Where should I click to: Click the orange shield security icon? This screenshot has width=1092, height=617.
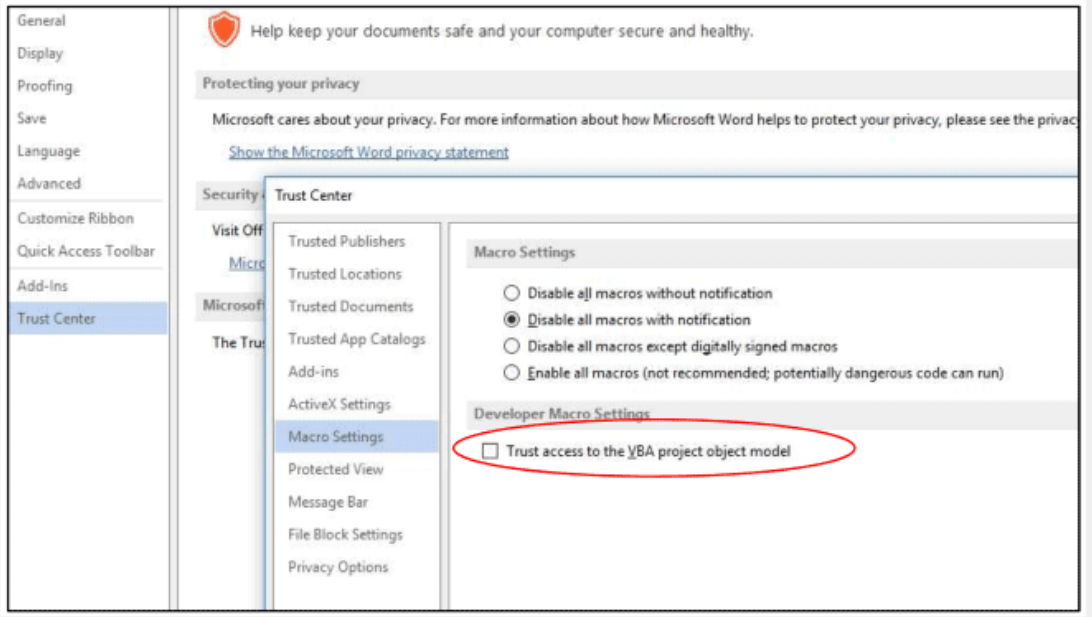tap(224, 30)
